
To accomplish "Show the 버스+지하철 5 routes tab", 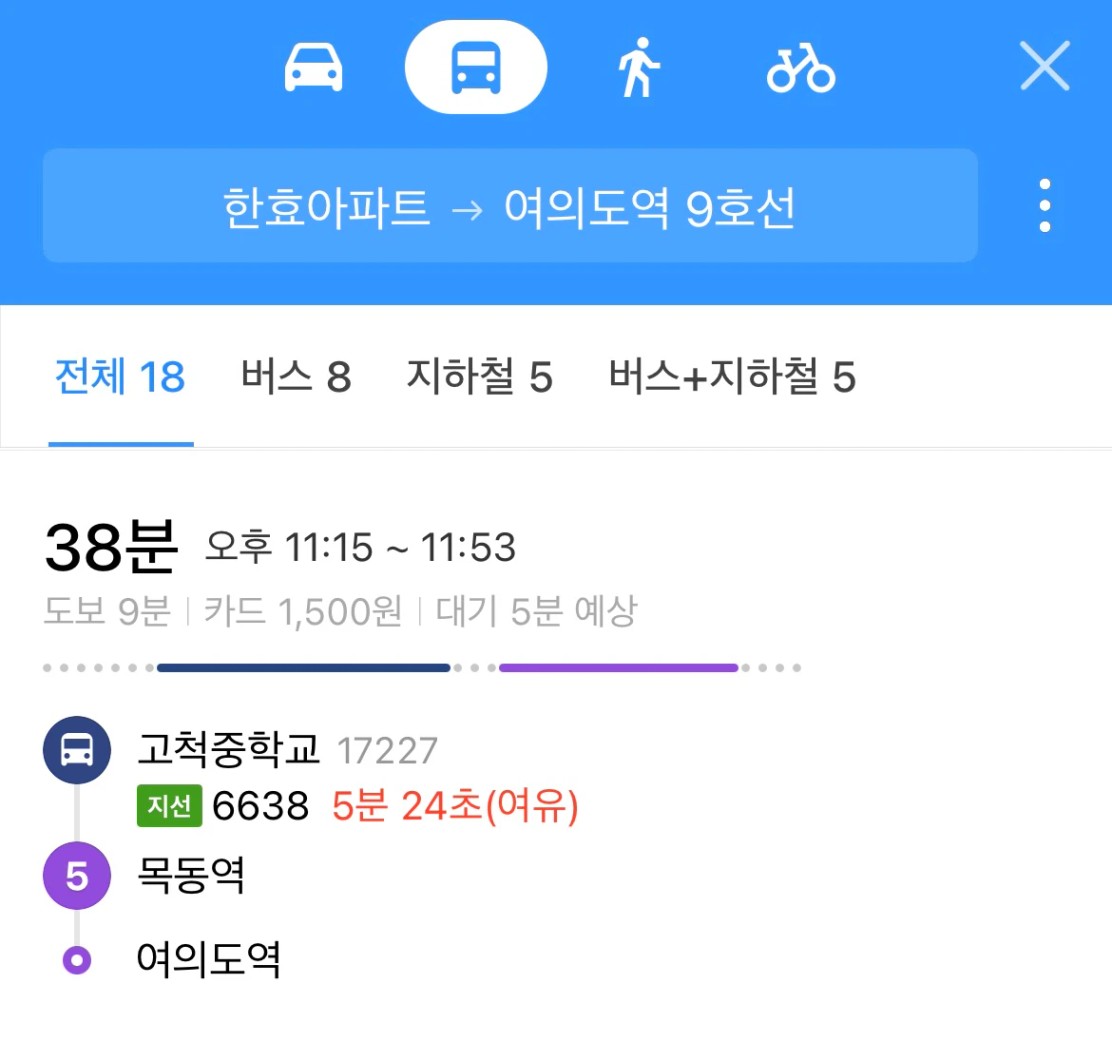I will 733,376.
